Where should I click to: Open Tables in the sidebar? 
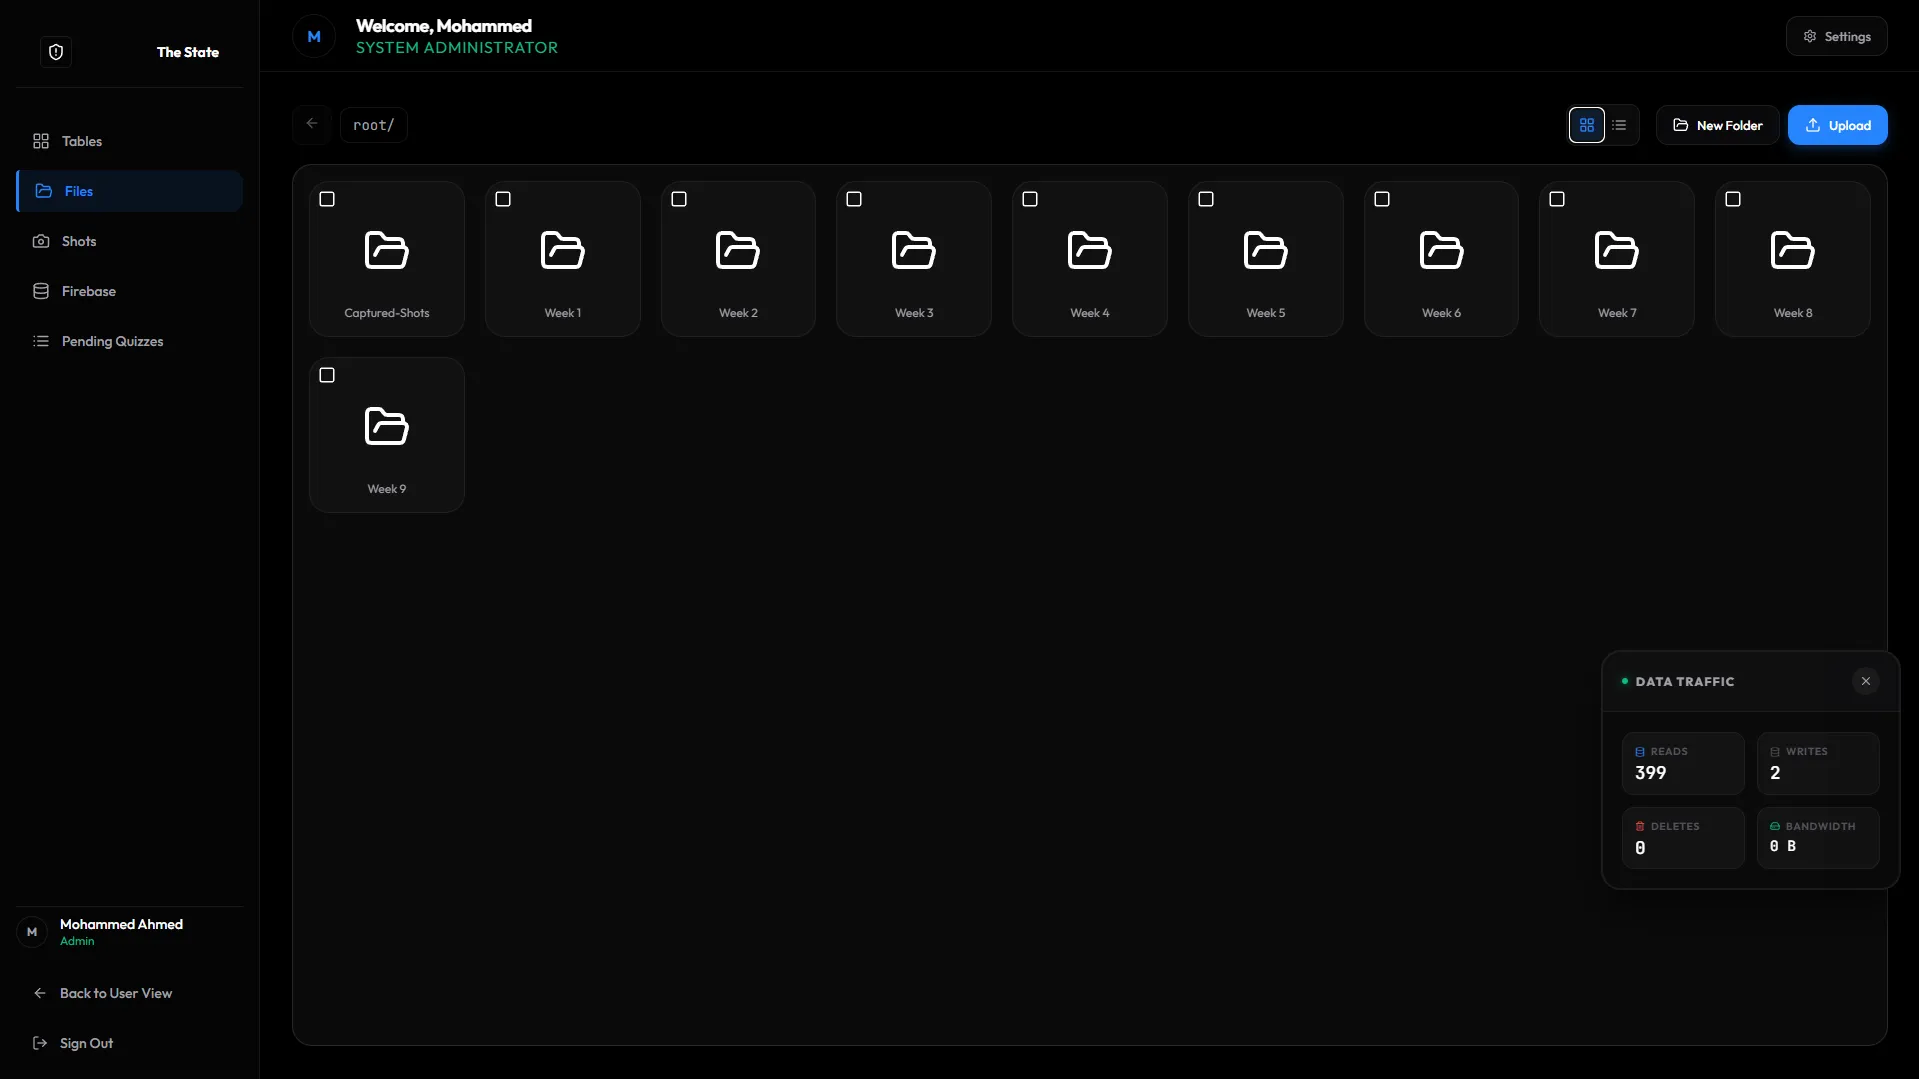(129, 141)
